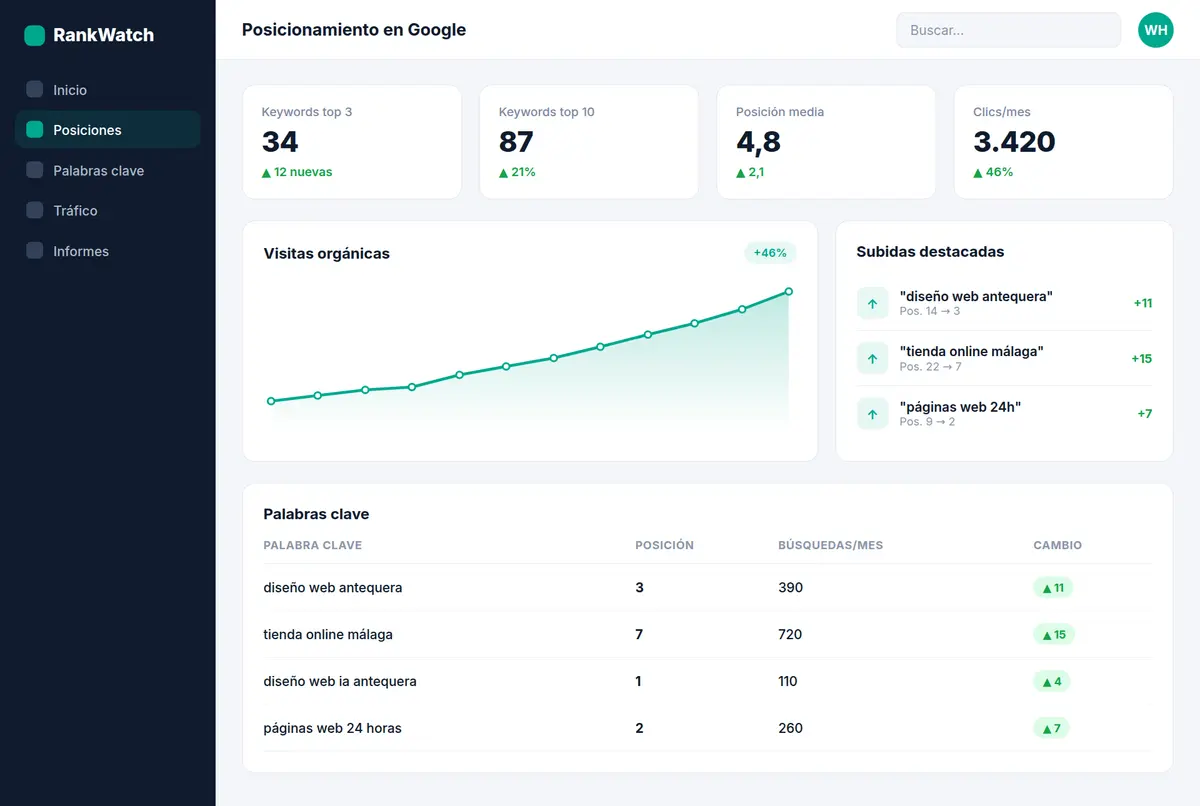The width and height of the screenshot is (1200, 806).
Task: Click up-arrow icon beside "diseño web antequera"
Action: 872,303
